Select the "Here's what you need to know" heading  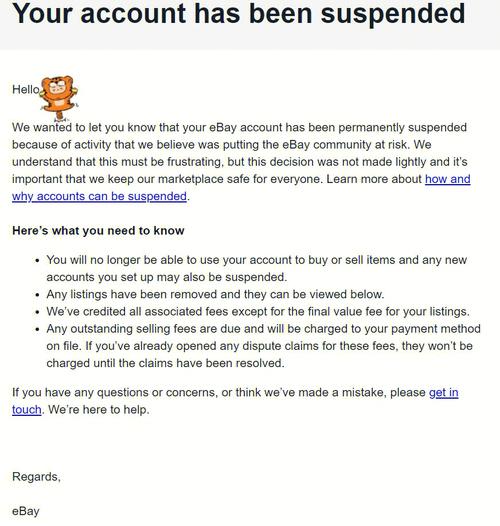pyautogui.click(x=98, y=231)
